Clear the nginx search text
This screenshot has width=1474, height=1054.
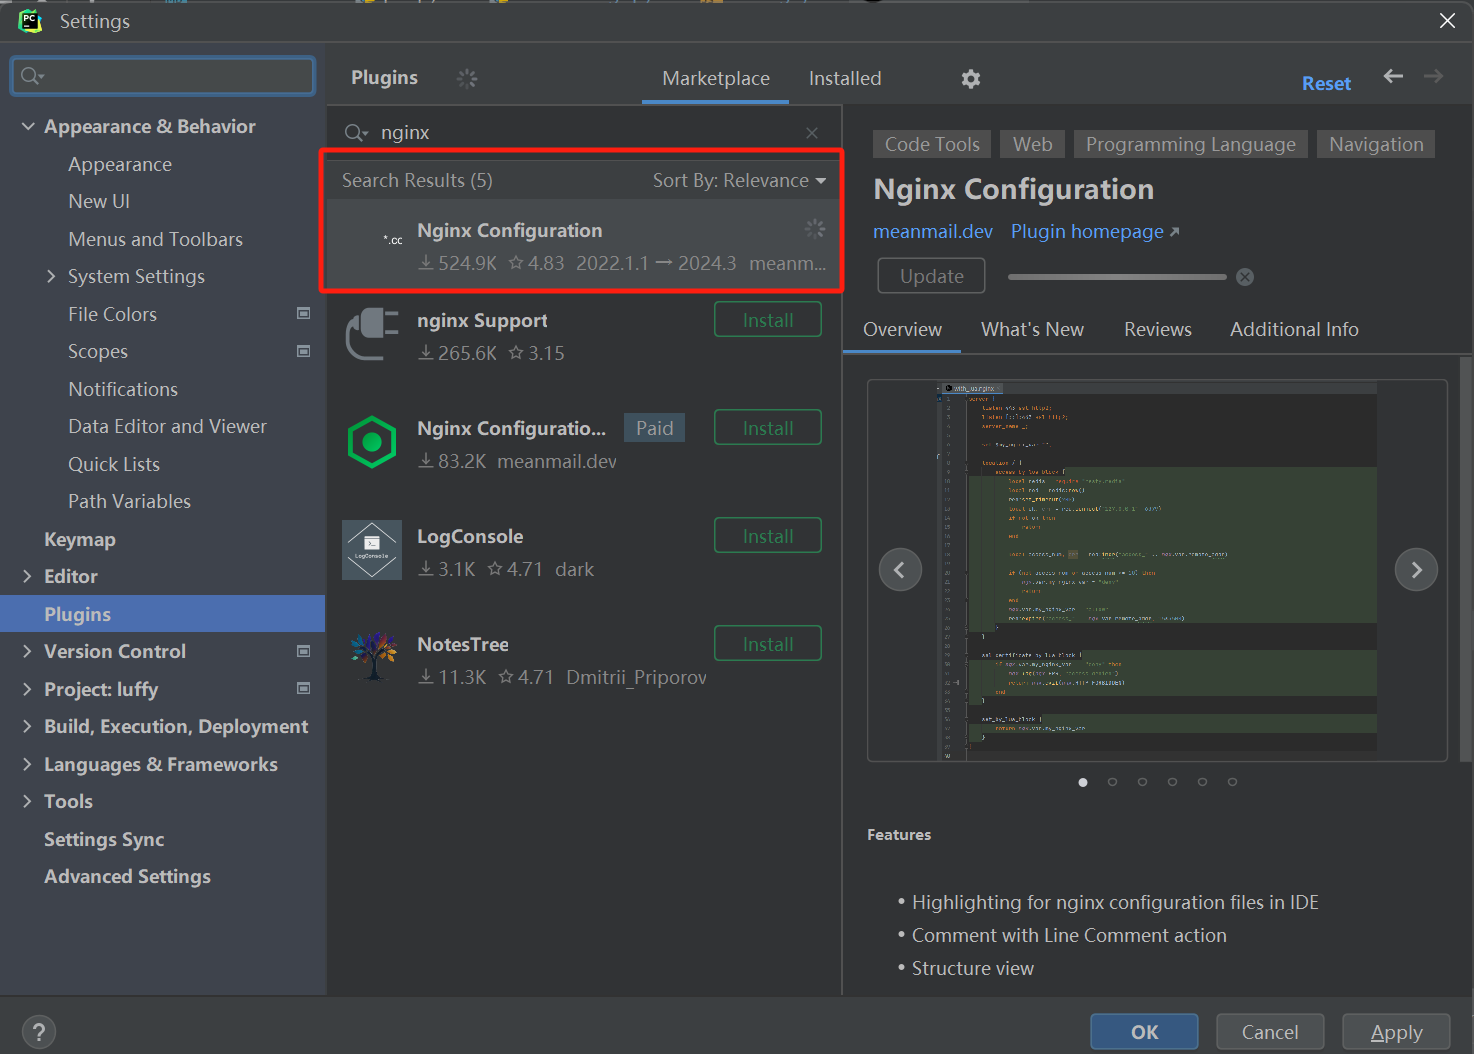coord(812,133)
